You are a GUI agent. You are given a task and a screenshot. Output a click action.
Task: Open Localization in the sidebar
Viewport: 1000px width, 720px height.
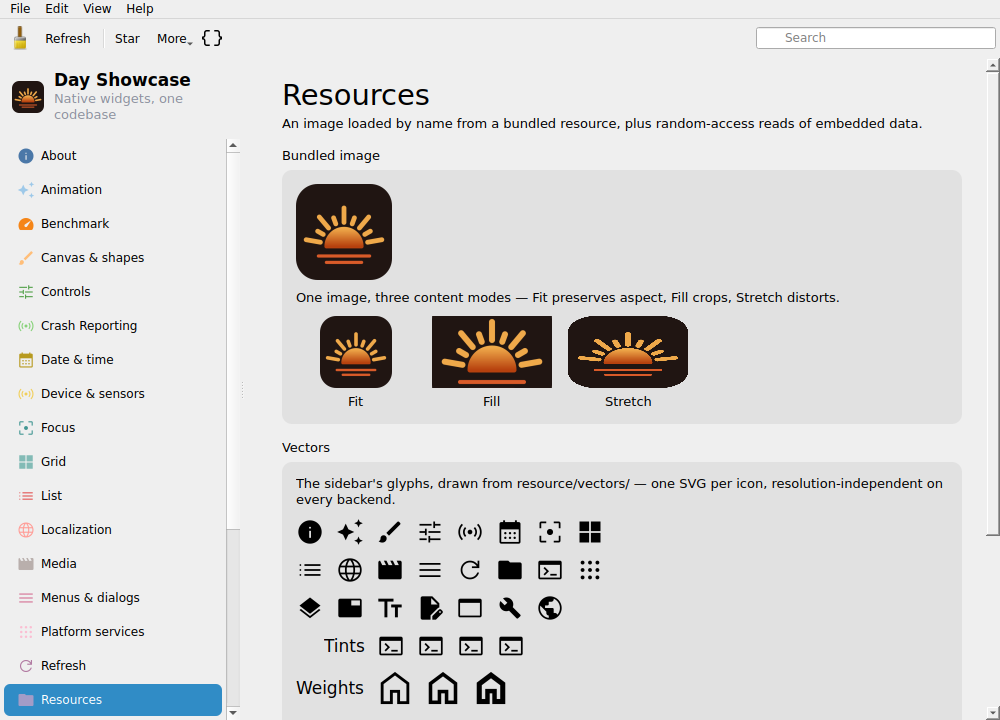tap(113, 529)
